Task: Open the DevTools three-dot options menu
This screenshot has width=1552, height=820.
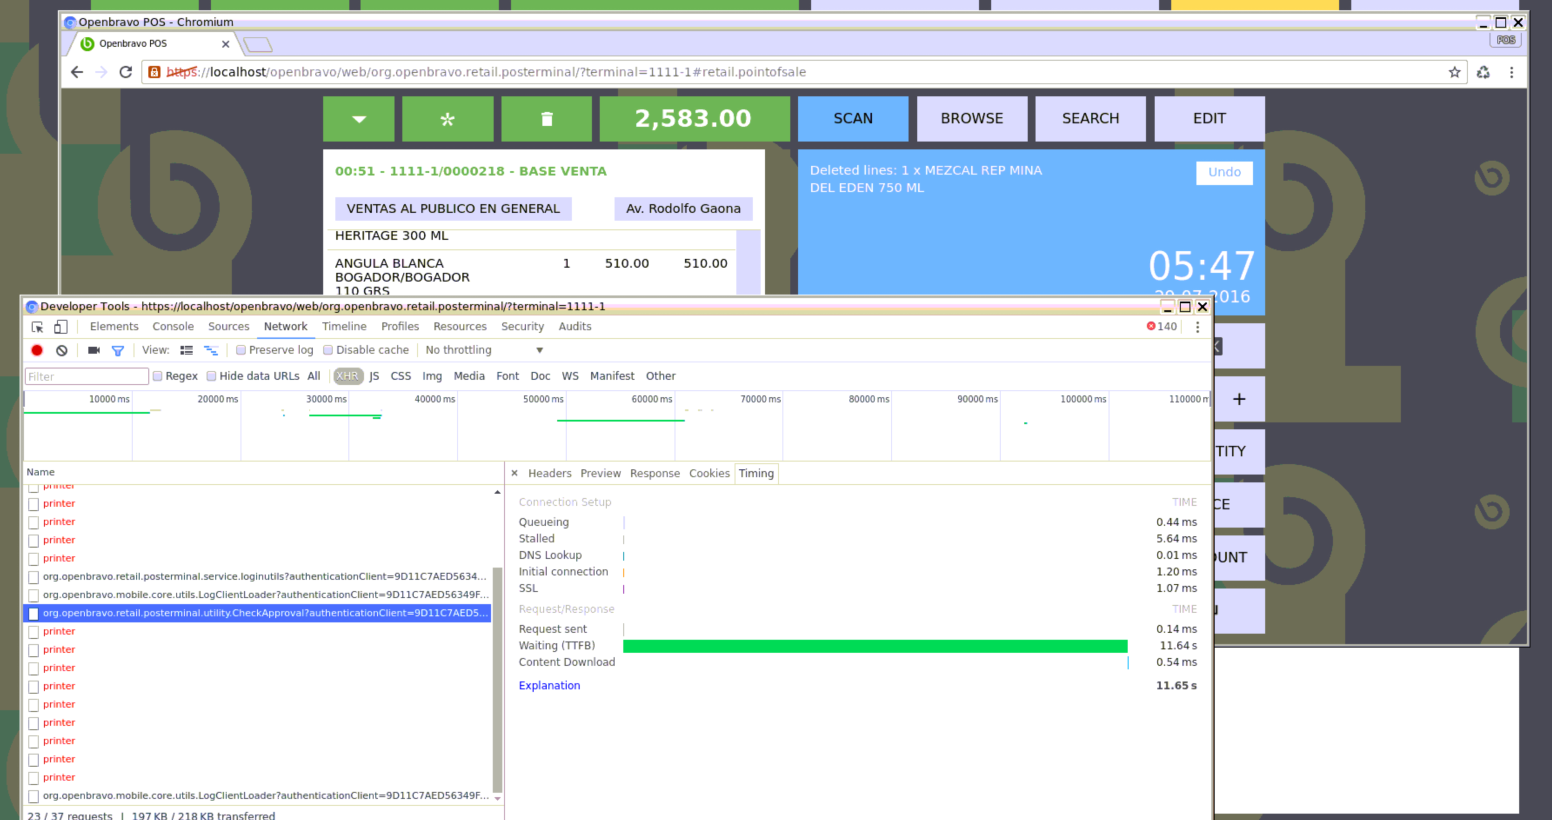Action: [x=1197, y=327]
